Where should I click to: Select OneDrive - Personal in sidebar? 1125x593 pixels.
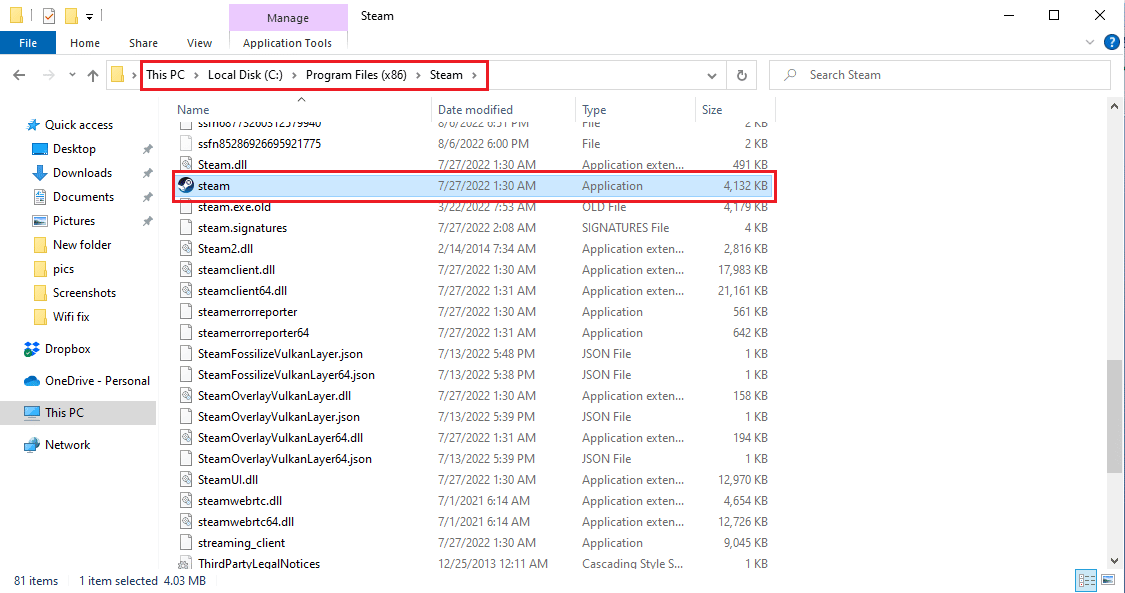pyautogui.click(x=97, y=381)
